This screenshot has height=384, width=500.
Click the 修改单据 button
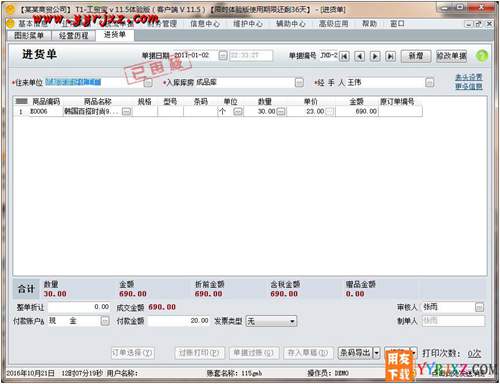click(x=452, y=56)
